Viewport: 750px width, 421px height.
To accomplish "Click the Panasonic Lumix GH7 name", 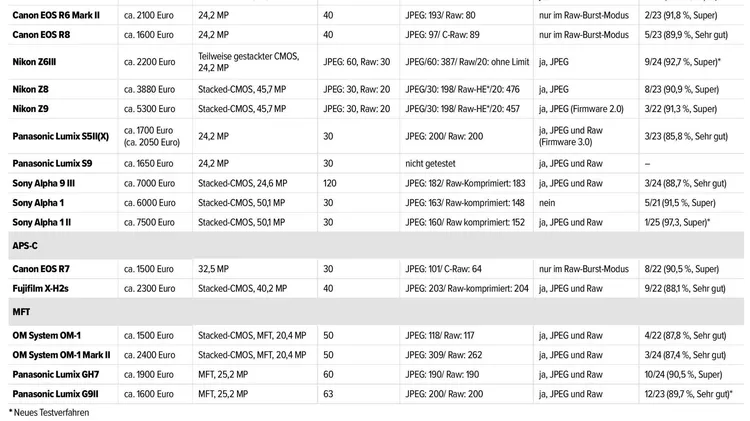I will 55,375.
